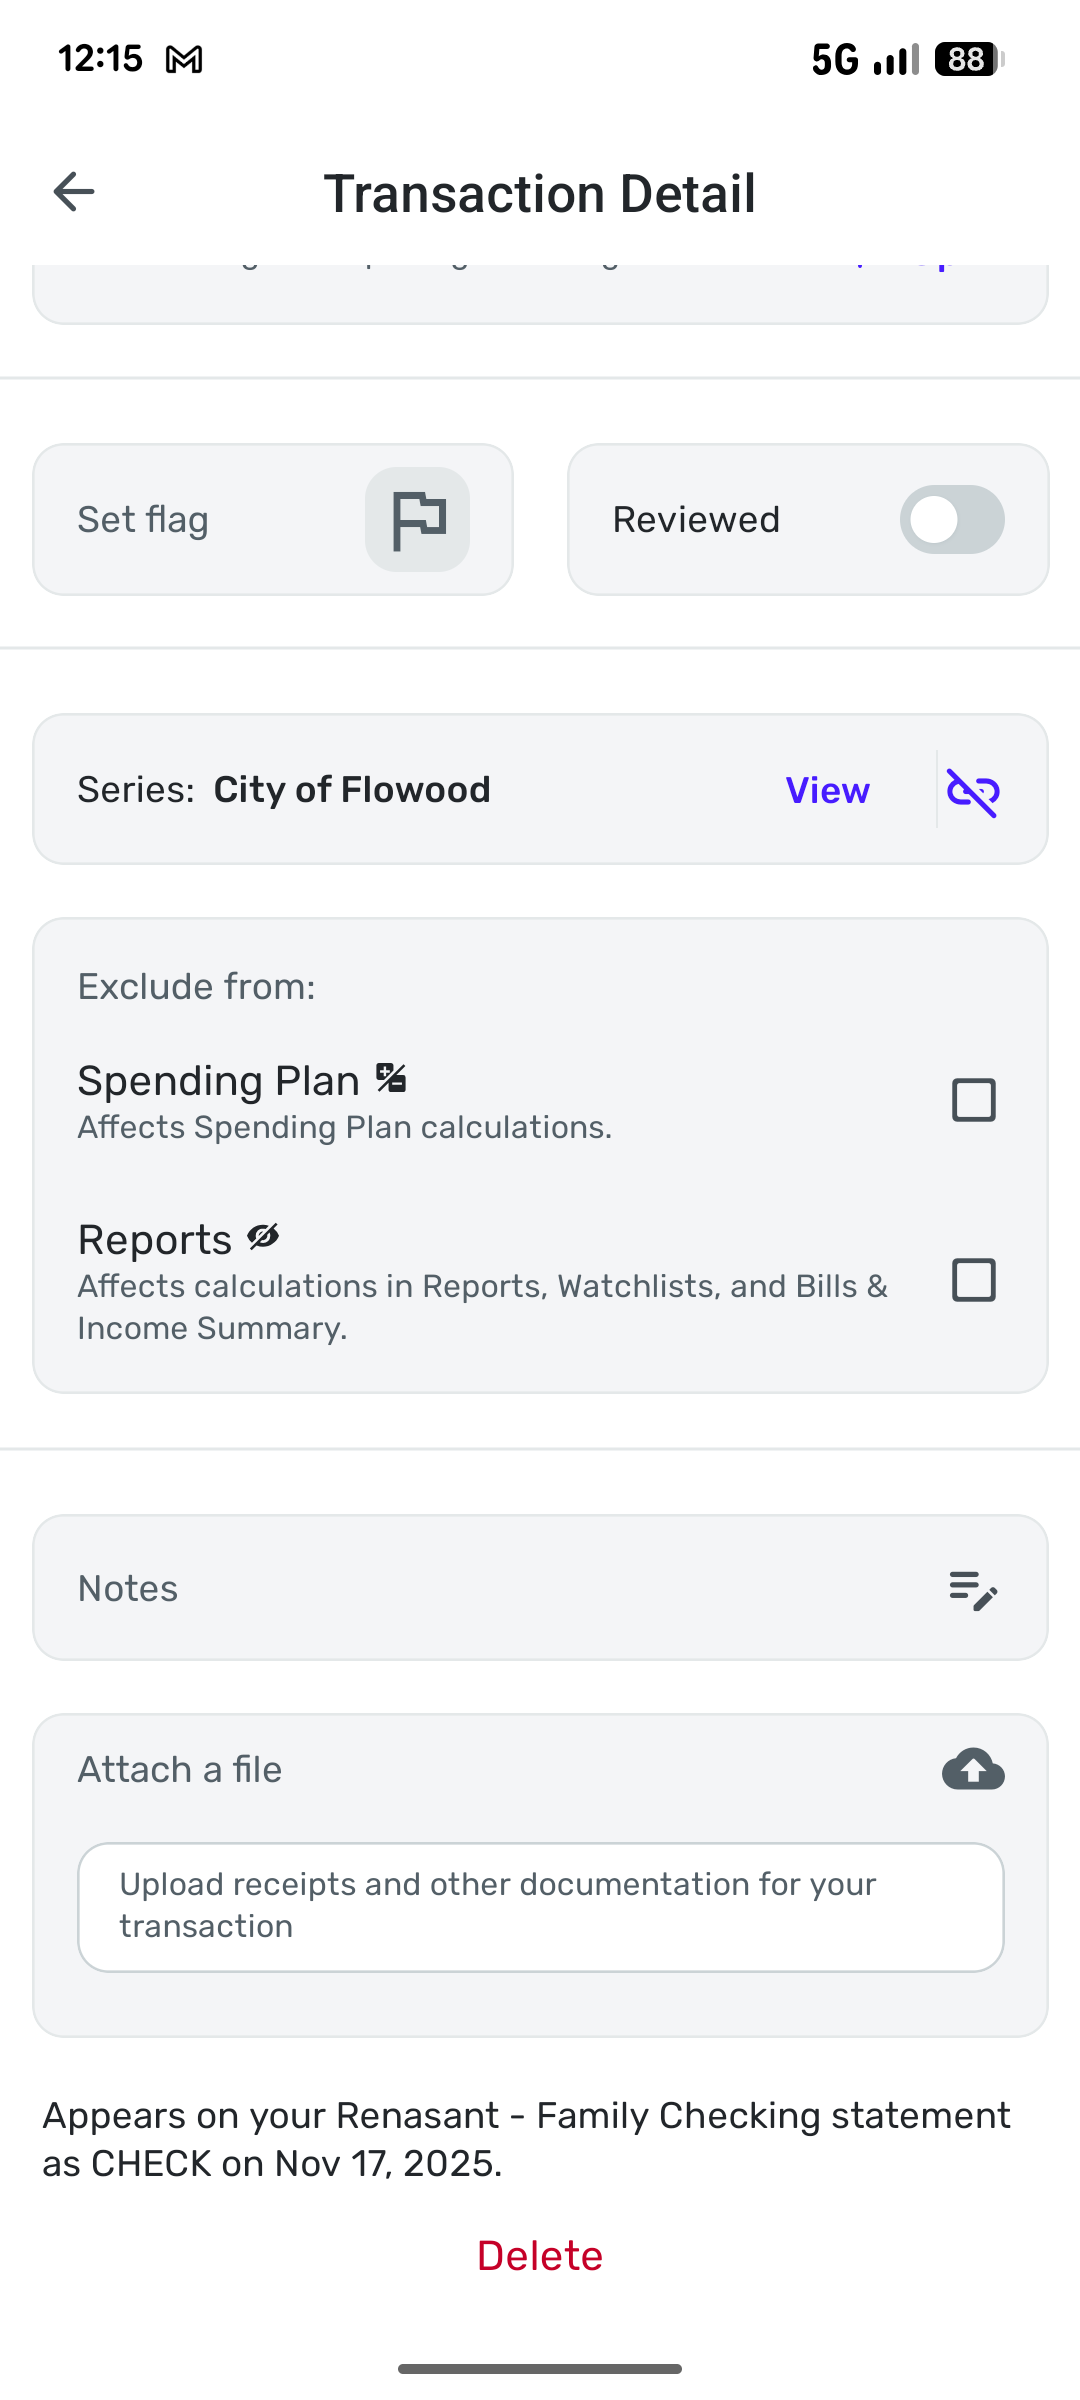Tap the Spending Plan exclude icon
The width and height of the screenshot is (1080, 2400).
pyautogui.click(x=391, y=1078)
